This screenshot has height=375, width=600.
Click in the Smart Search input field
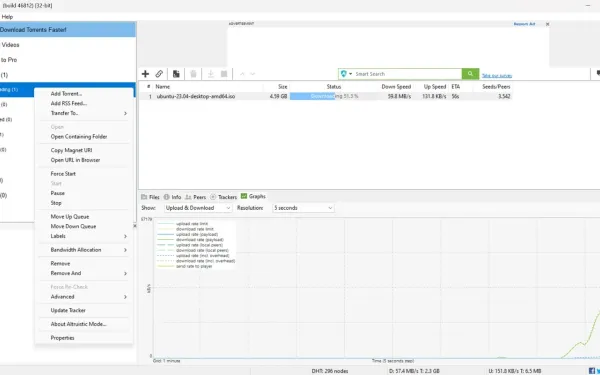tap(408, 74)
